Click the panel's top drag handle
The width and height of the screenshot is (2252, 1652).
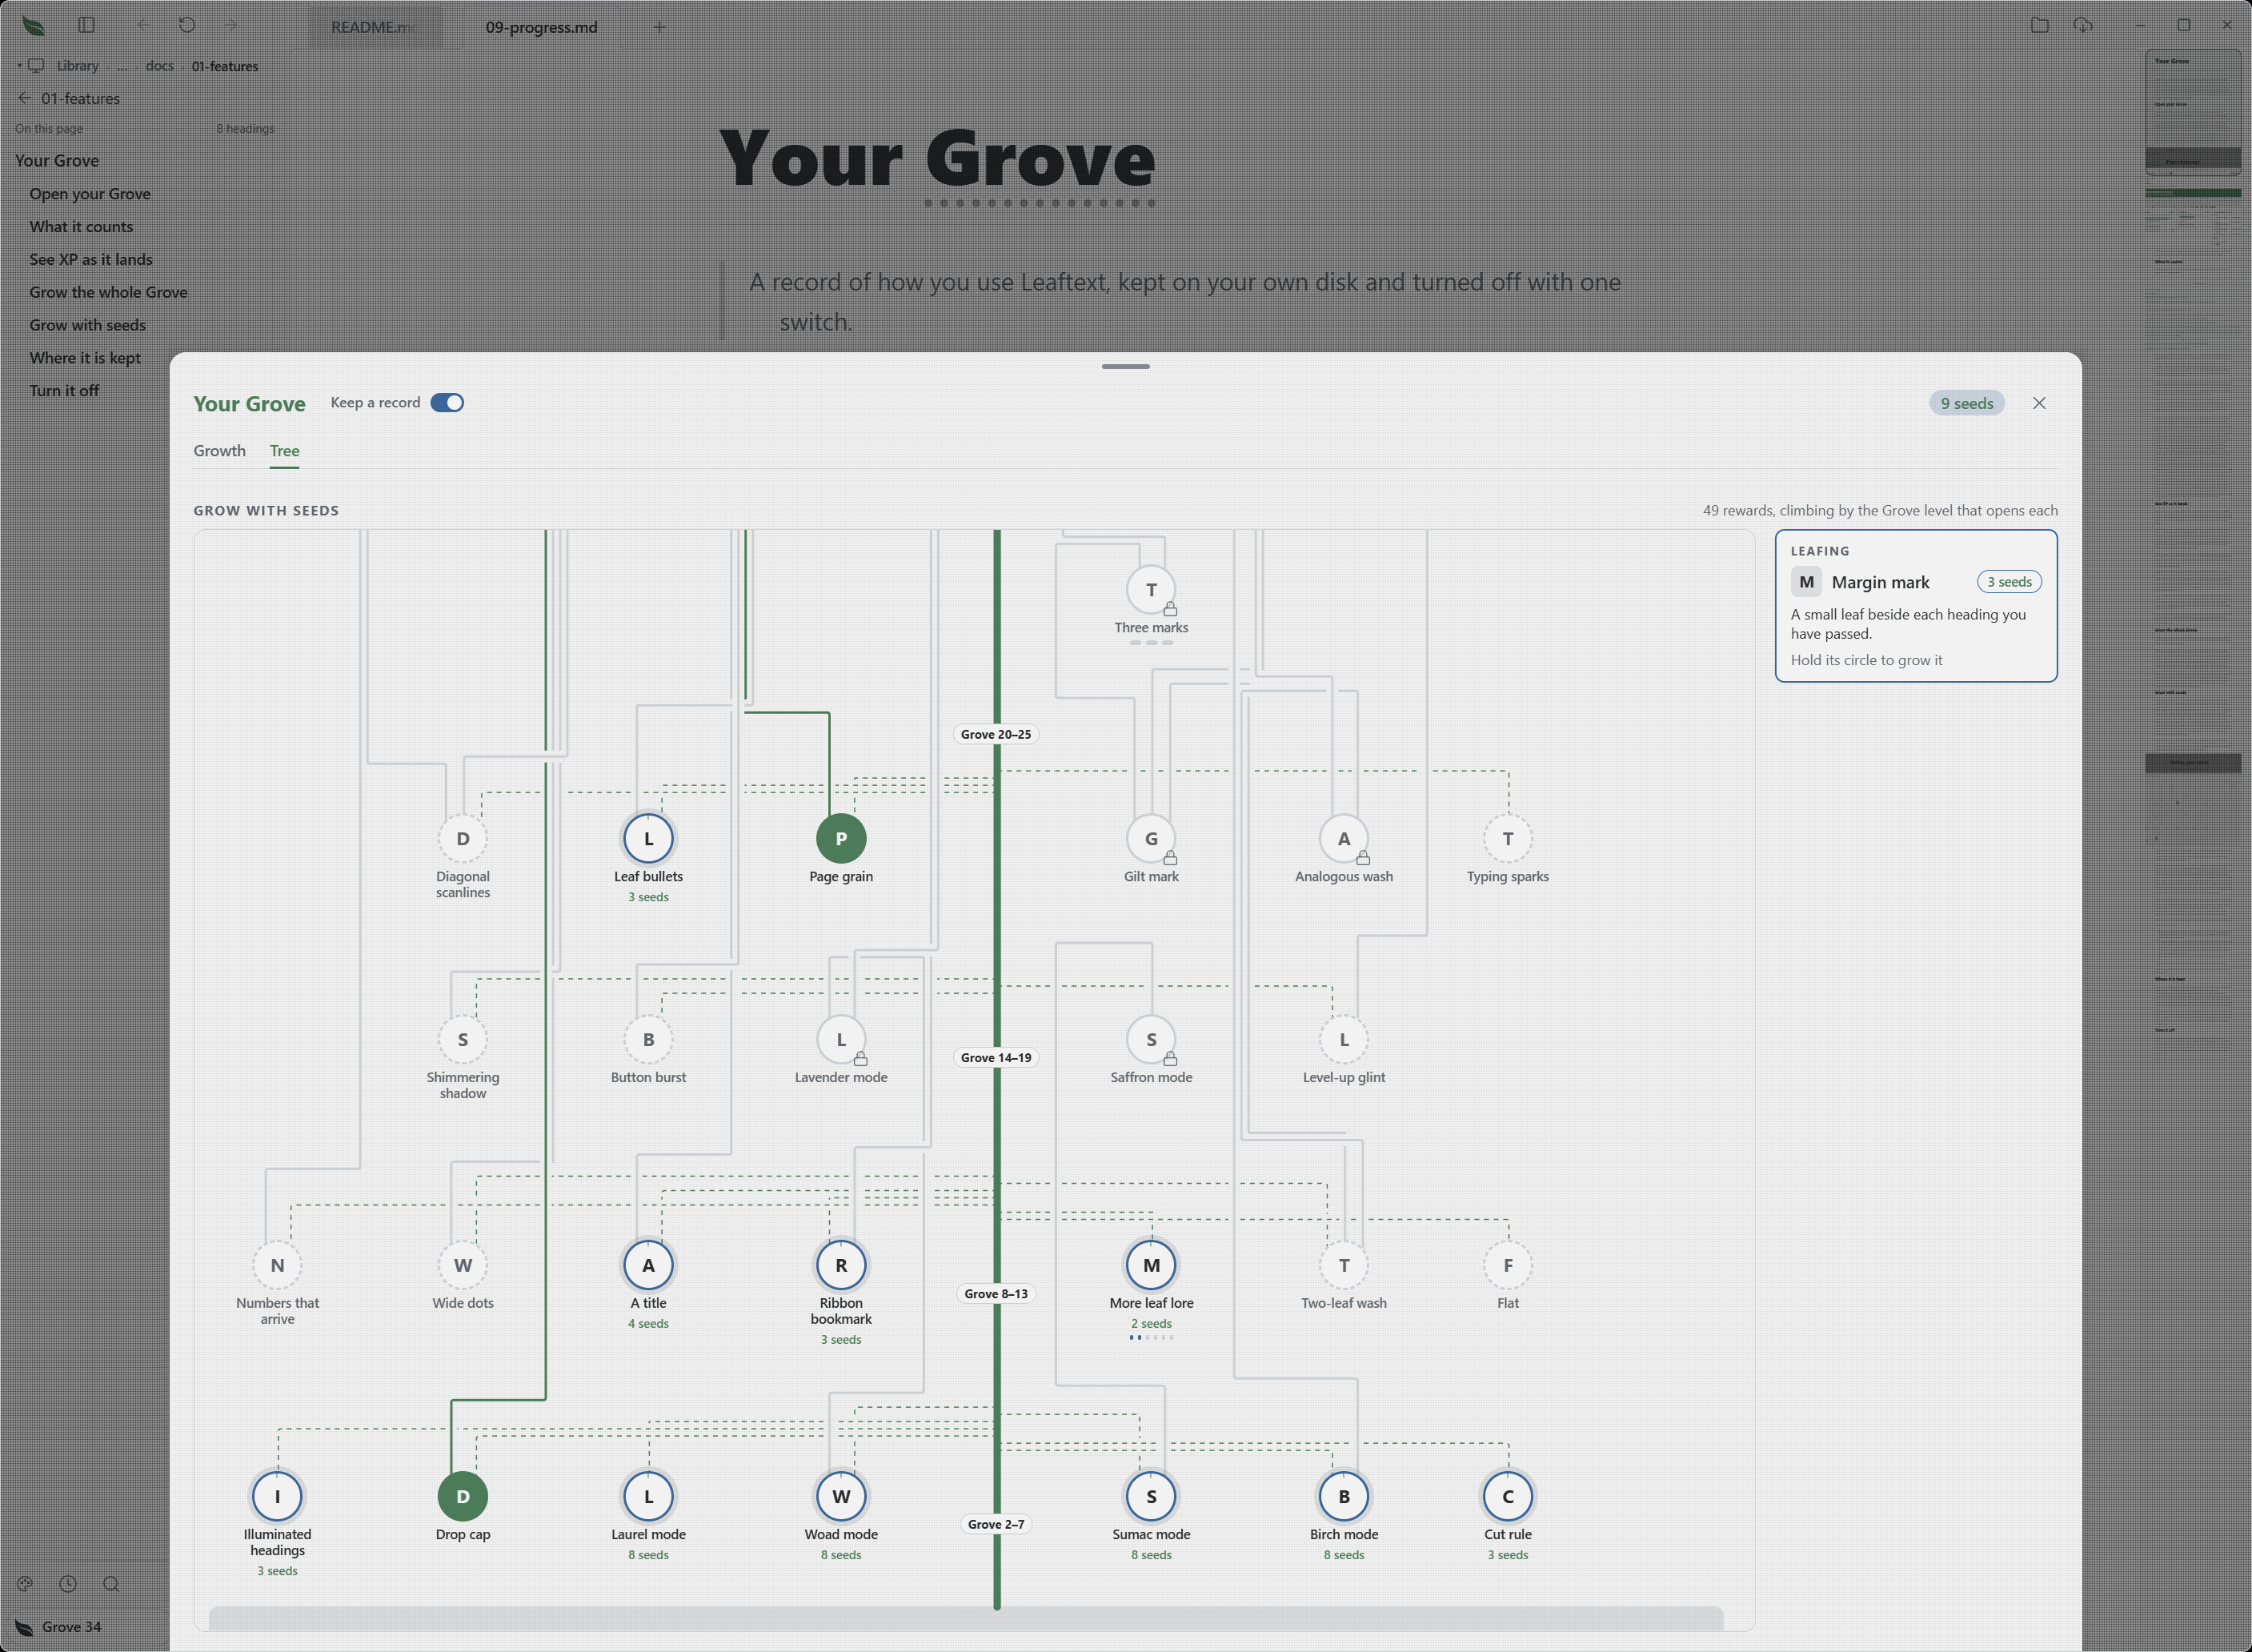pyautogui.click(x=1125, y=366)
